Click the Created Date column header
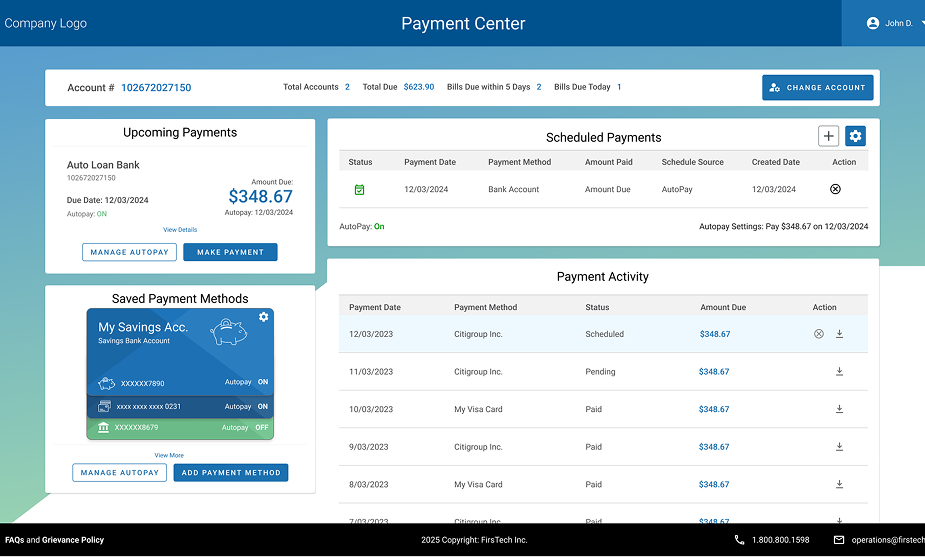925x557 pixels. [775, 162]
